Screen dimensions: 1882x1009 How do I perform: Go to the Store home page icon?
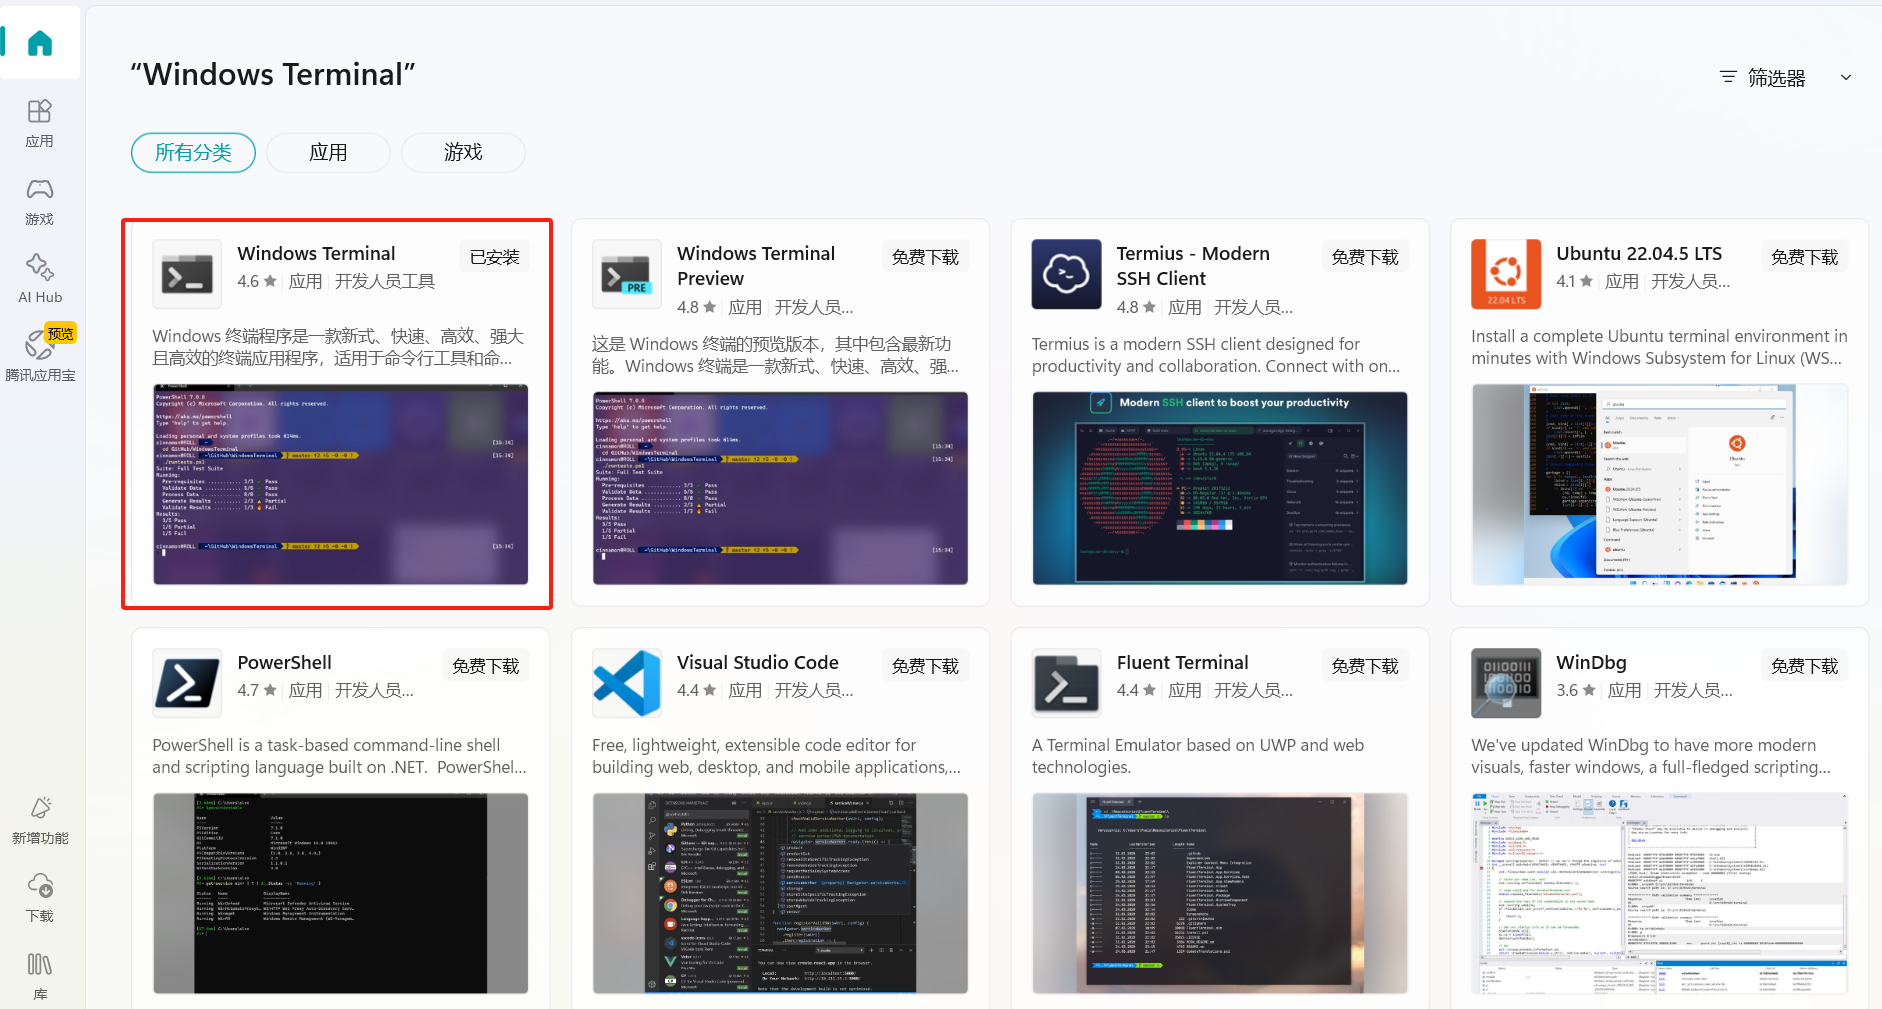point(40,43)
